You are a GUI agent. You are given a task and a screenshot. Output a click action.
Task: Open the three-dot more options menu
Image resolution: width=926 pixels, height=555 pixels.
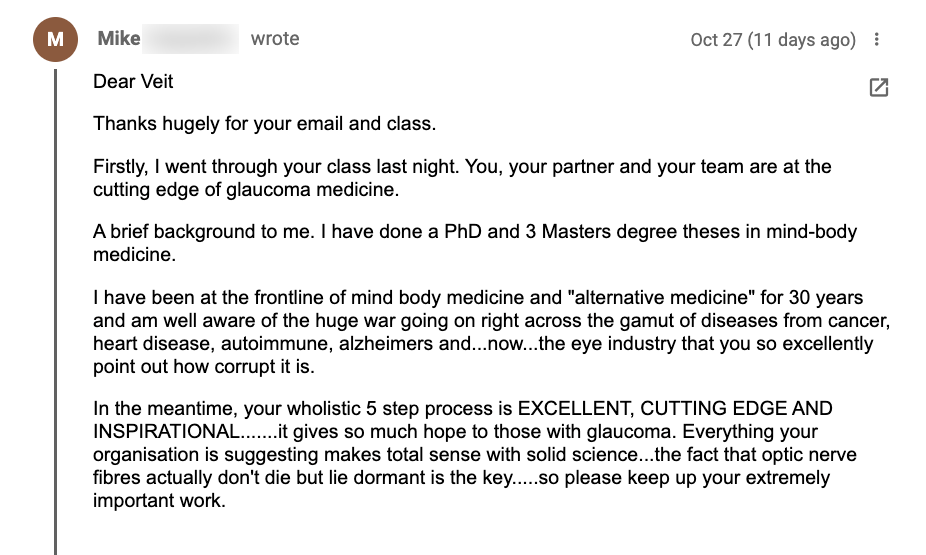(x=877, y=40)
